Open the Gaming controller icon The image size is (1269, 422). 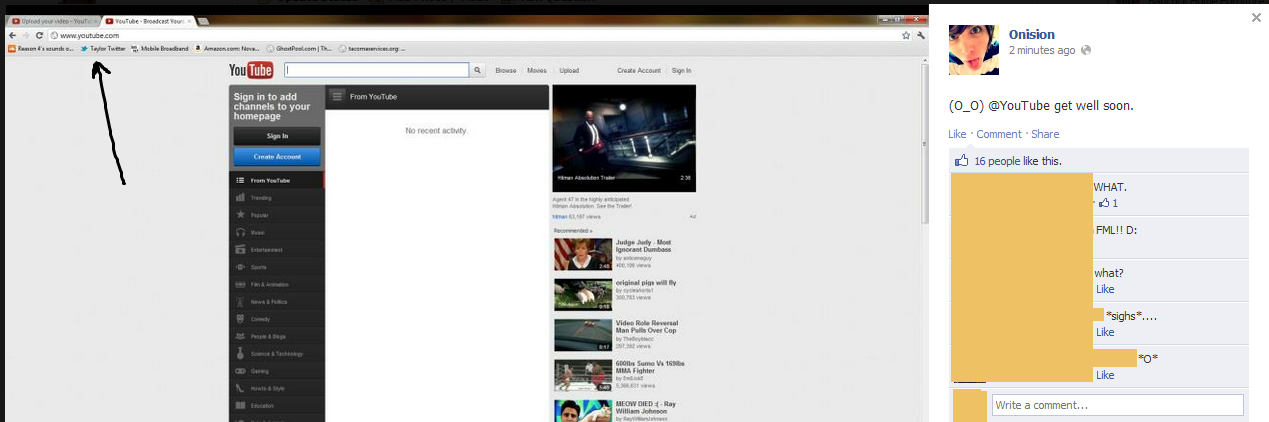(x=240, y=371)
